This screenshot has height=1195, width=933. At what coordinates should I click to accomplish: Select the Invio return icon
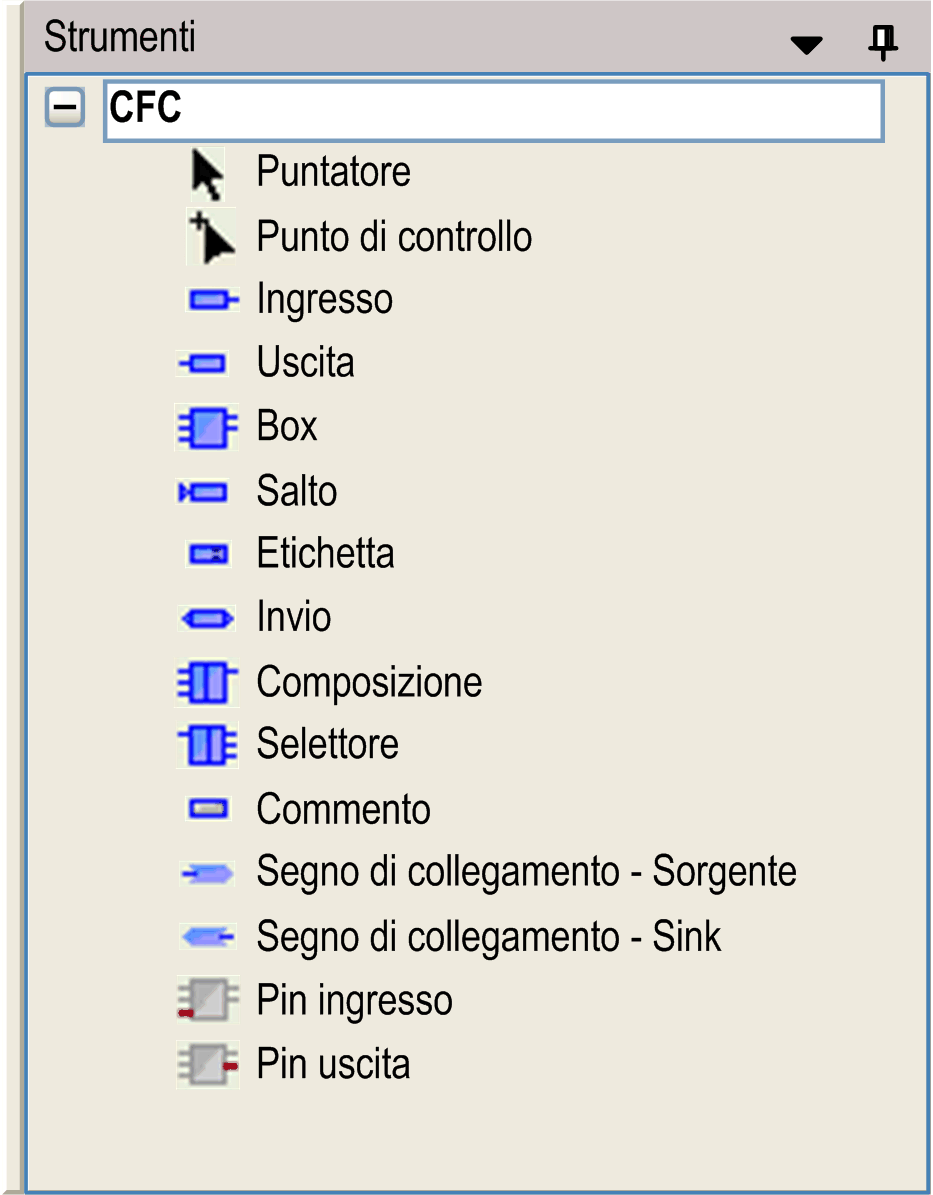tap(207, 619)
